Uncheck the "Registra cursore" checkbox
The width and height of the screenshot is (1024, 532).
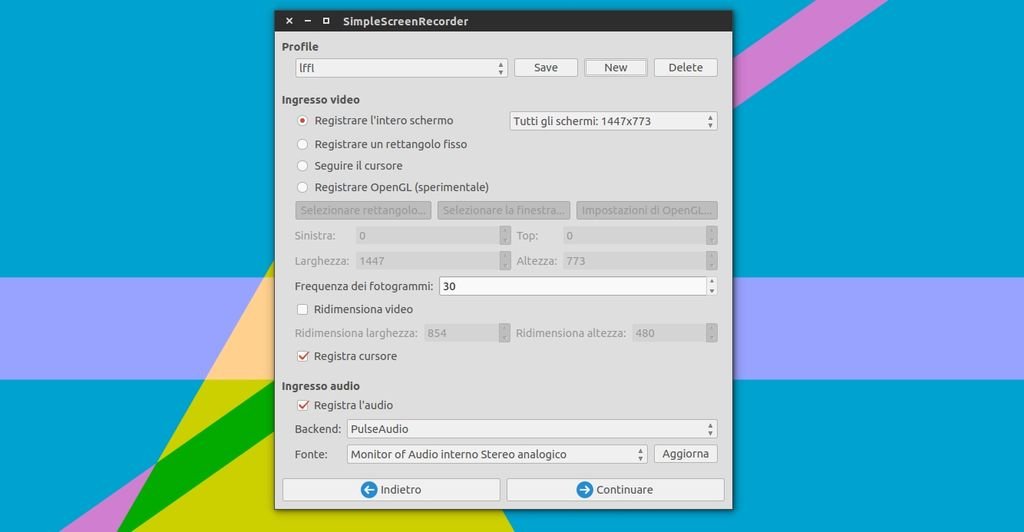303,357
